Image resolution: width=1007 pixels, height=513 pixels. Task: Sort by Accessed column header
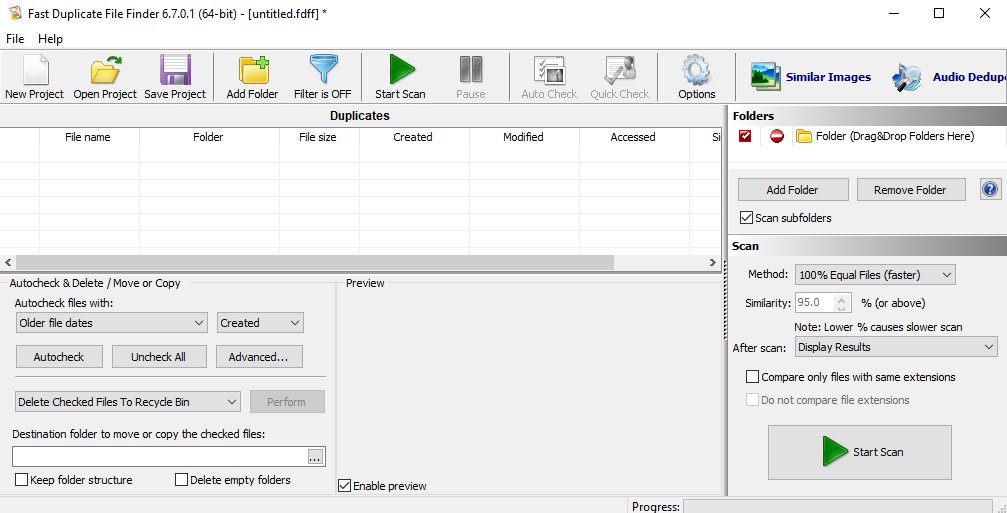pos(633,137)
